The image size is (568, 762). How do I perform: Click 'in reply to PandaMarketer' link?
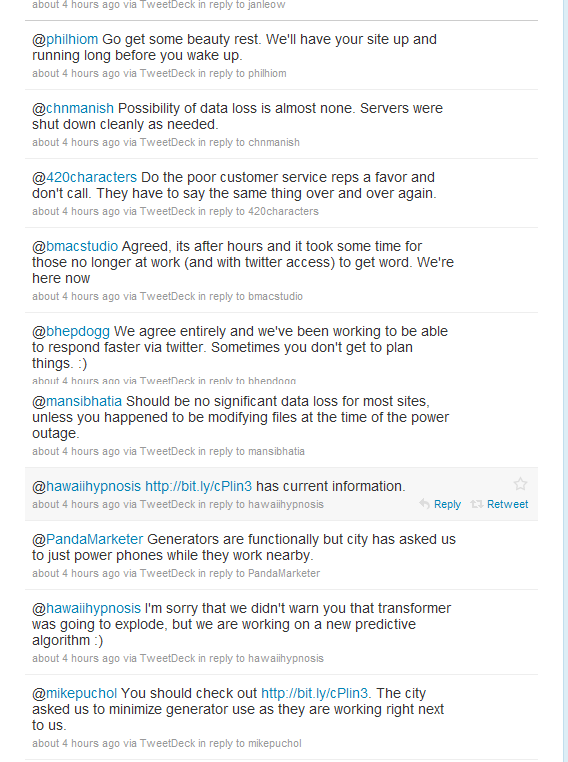tap(258, 573)
